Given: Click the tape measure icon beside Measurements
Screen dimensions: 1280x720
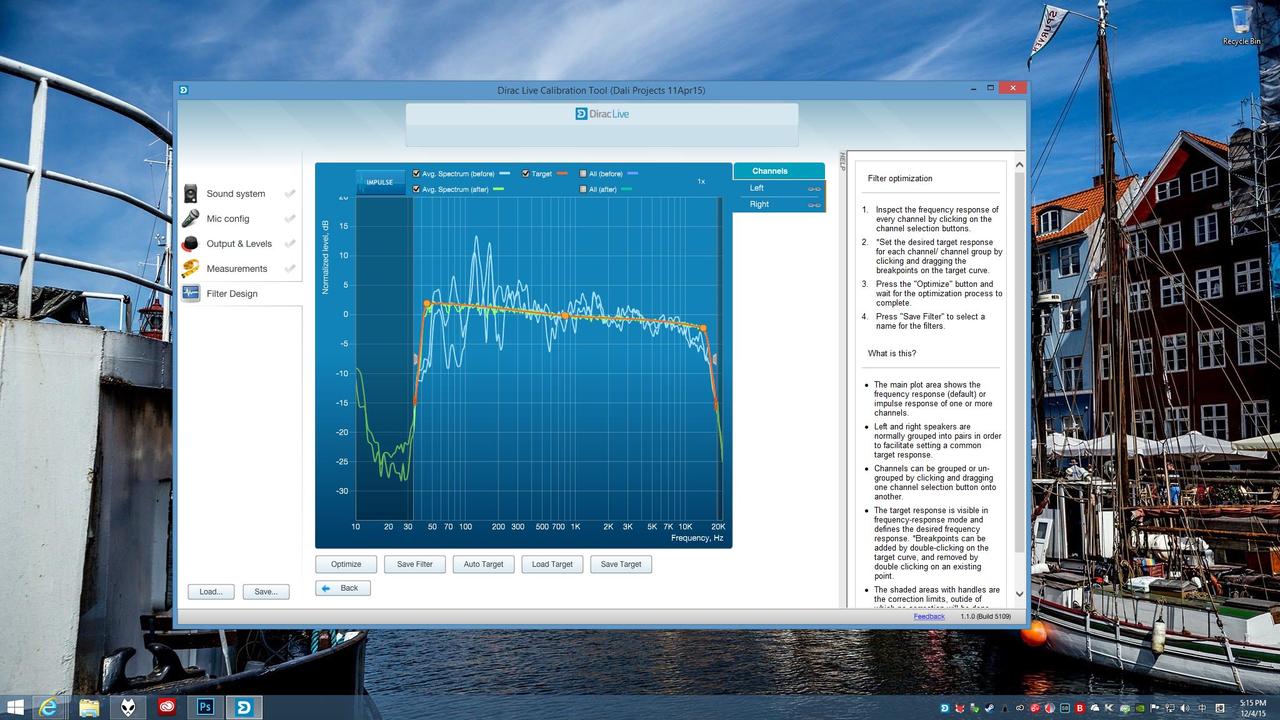Looking at the screenshot, I should point(190,269).
